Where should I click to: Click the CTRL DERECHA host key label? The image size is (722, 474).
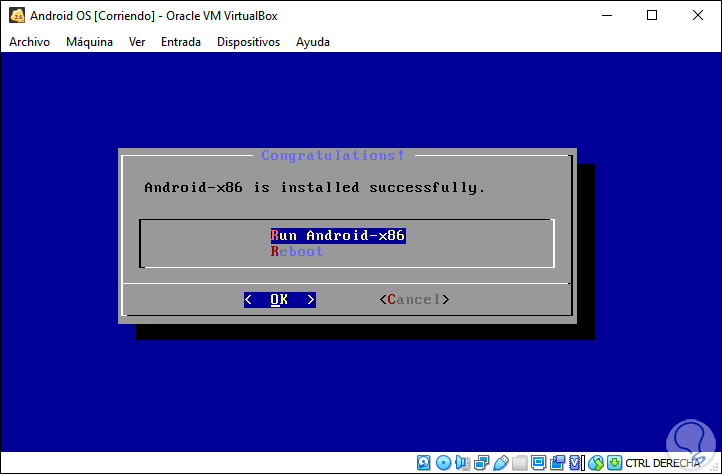pyautogui.click(x=663, y=463)
